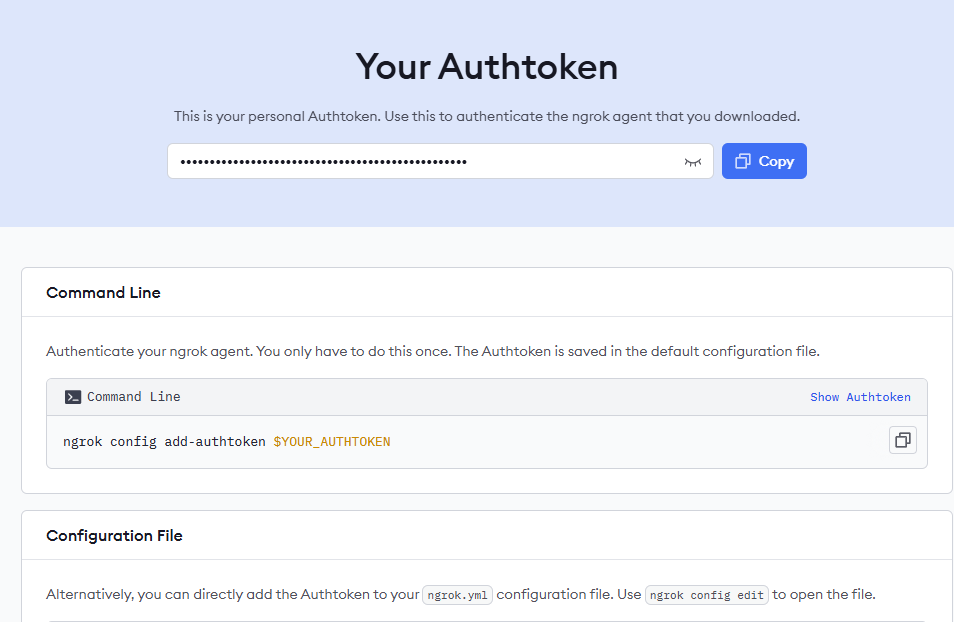The height and width of the screenshot is (622, 954).
Task: Click the terminal icon beside Command Line
Action: (x=73, y=397)
